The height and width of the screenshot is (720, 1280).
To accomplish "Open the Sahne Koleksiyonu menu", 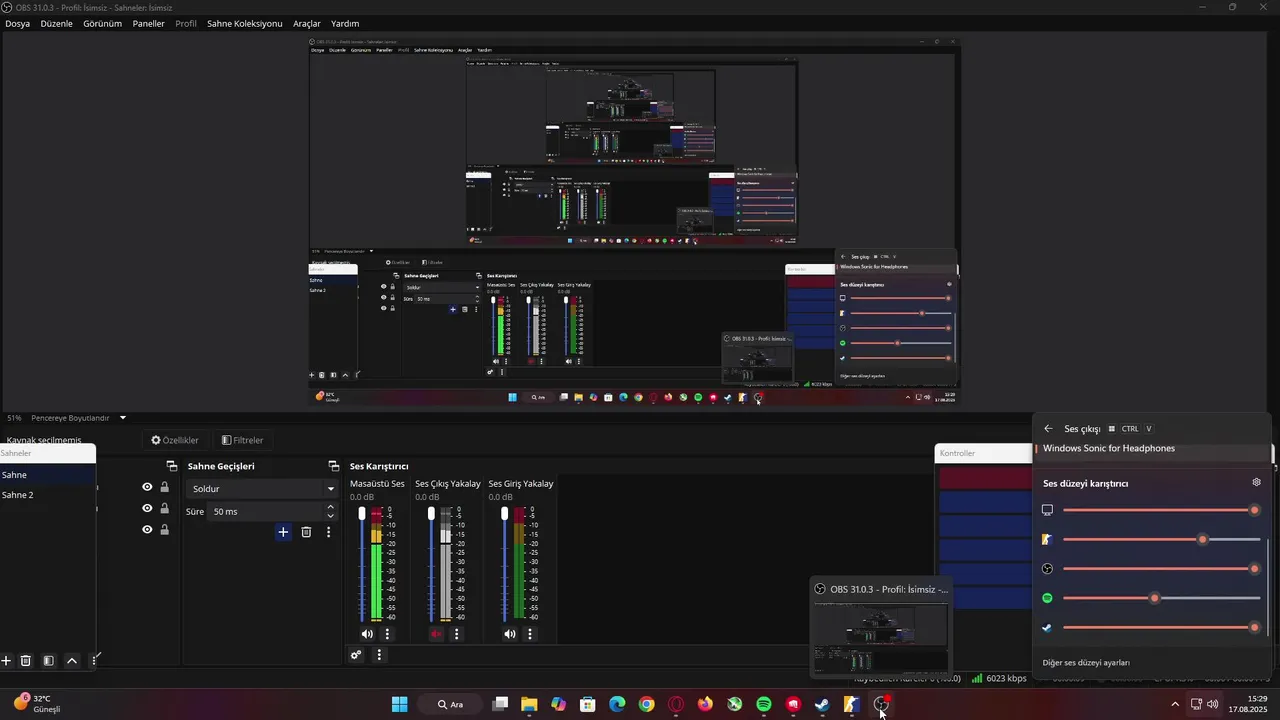I will click(x=244, y=23).
